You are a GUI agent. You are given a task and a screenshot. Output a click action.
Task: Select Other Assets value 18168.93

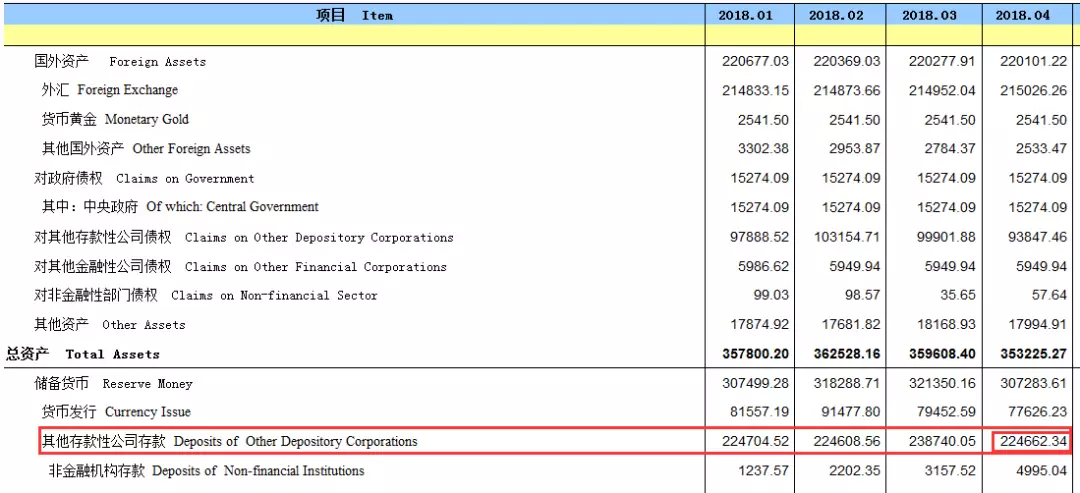(946, 324)
